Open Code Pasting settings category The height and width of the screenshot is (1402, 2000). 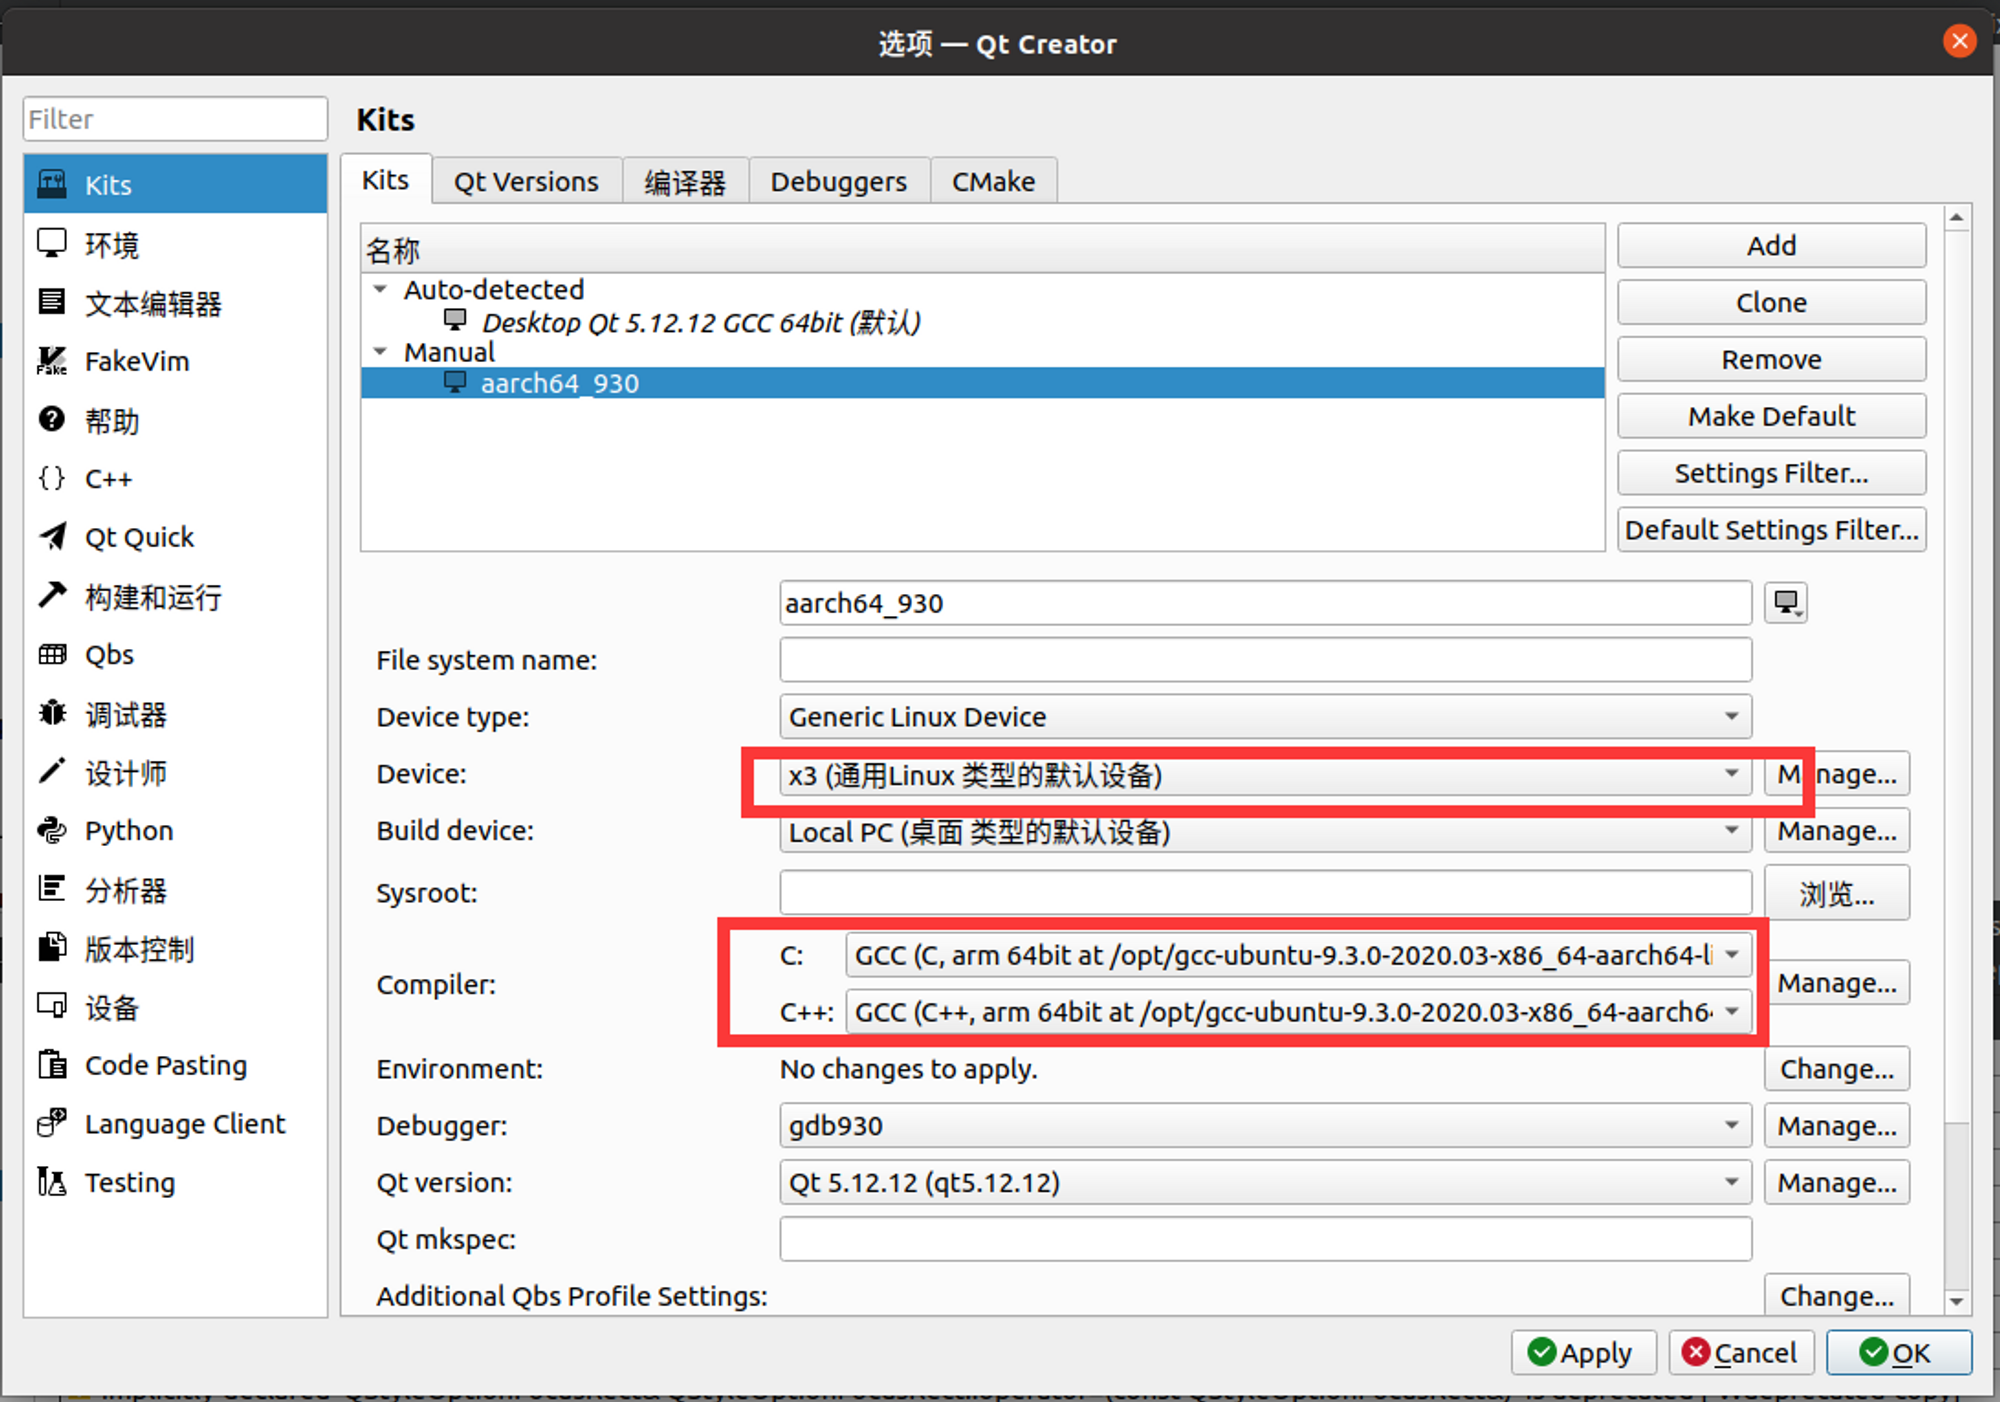[175, 1066]
